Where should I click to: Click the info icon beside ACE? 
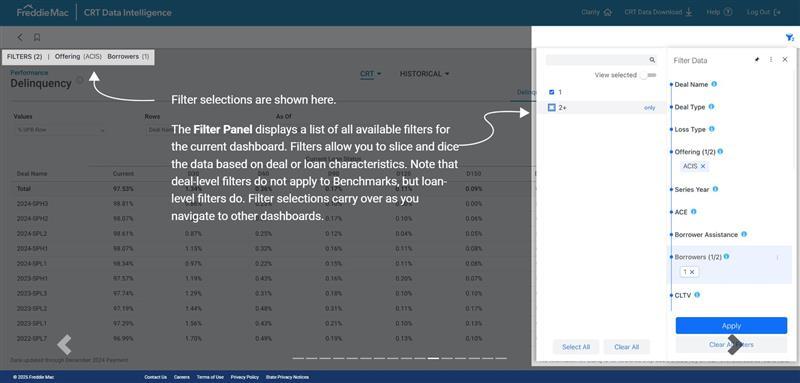coord(693,212)
